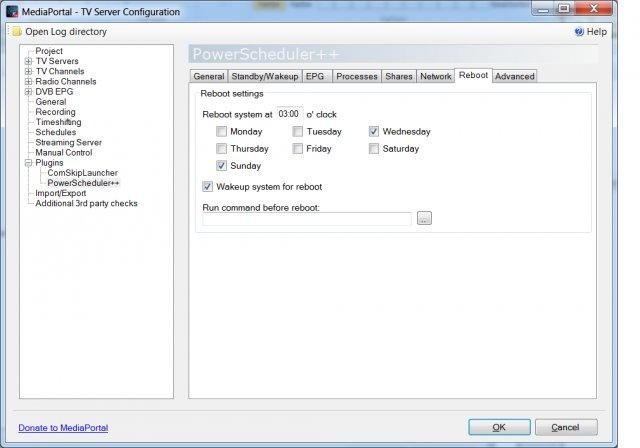Switch to the Network tab
The height and width of the screenshot is (448, 640).
[x=436, y=76]
